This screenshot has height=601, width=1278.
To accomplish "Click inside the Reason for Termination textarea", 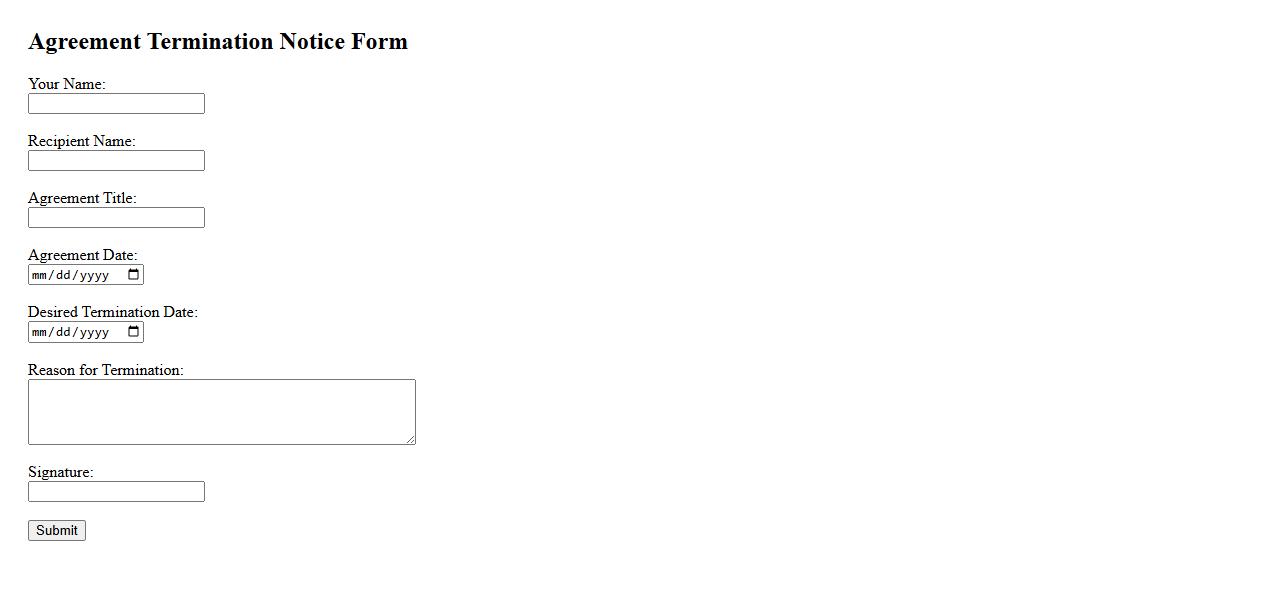I will tap(221, 411).
